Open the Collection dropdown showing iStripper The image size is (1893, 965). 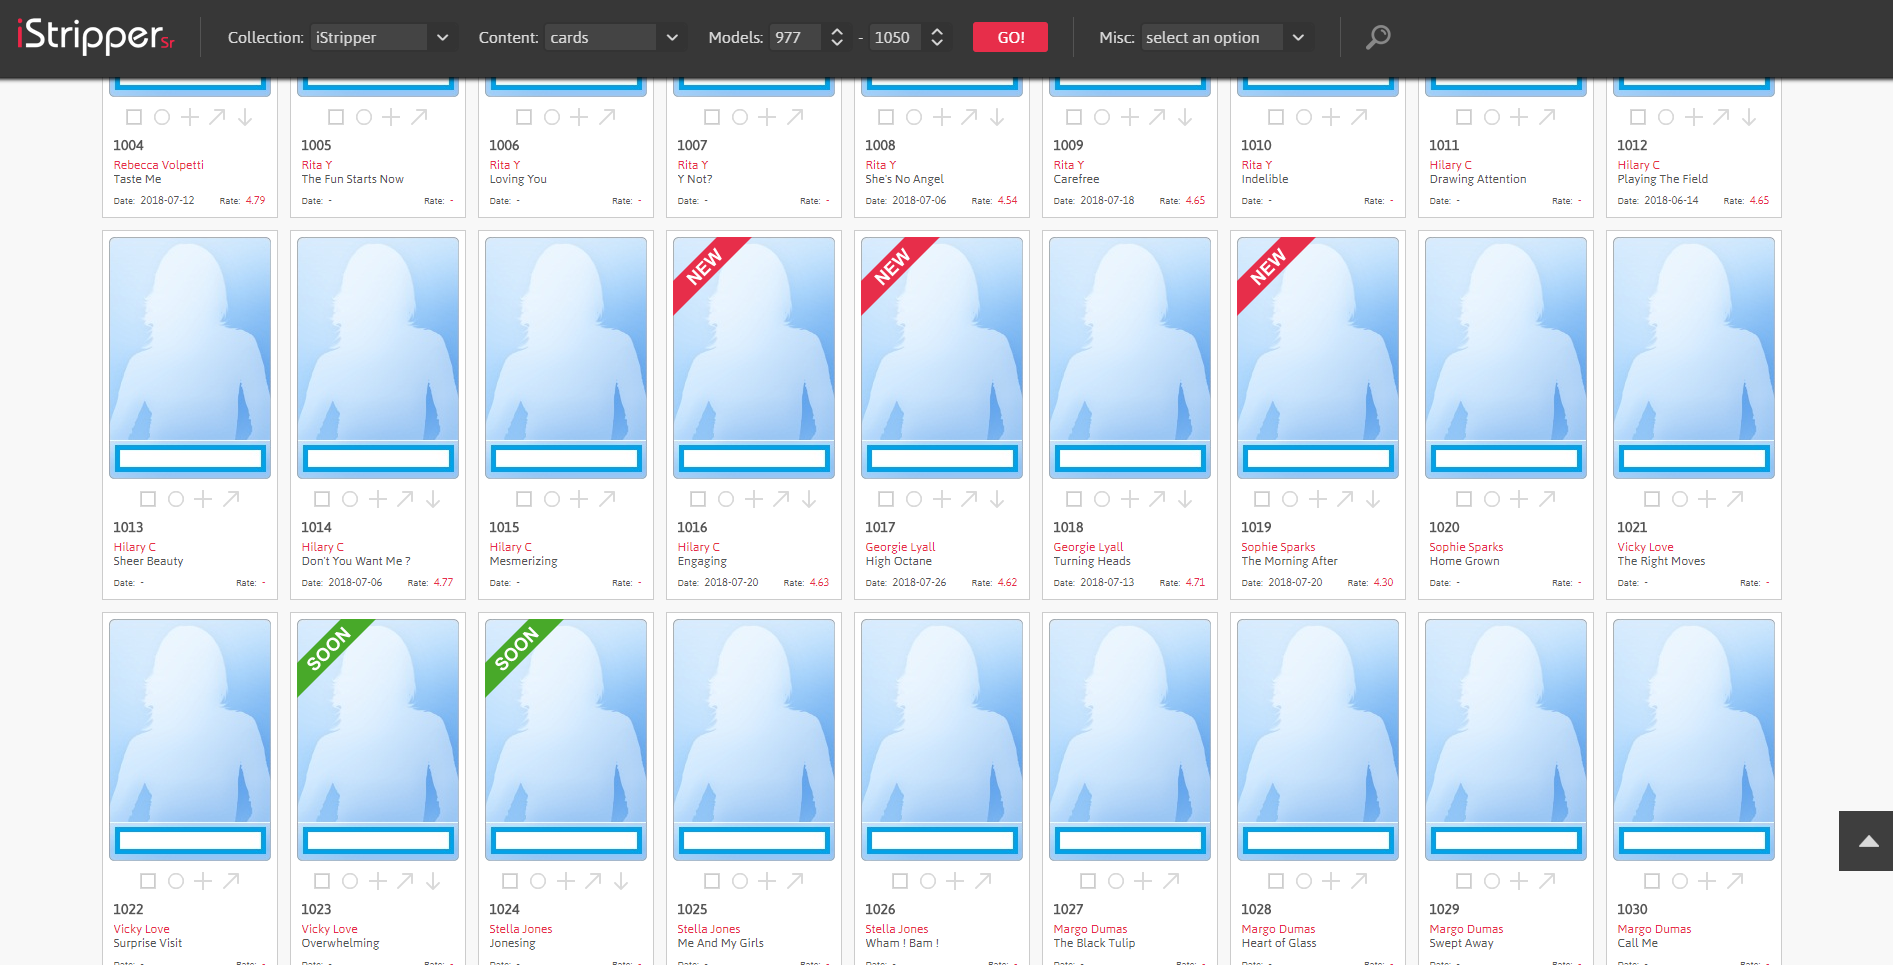click(x=381, y=38)
